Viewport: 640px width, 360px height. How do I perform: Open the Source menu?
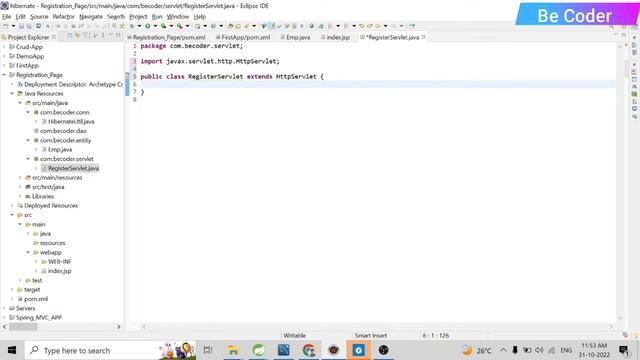pos(39,17)
